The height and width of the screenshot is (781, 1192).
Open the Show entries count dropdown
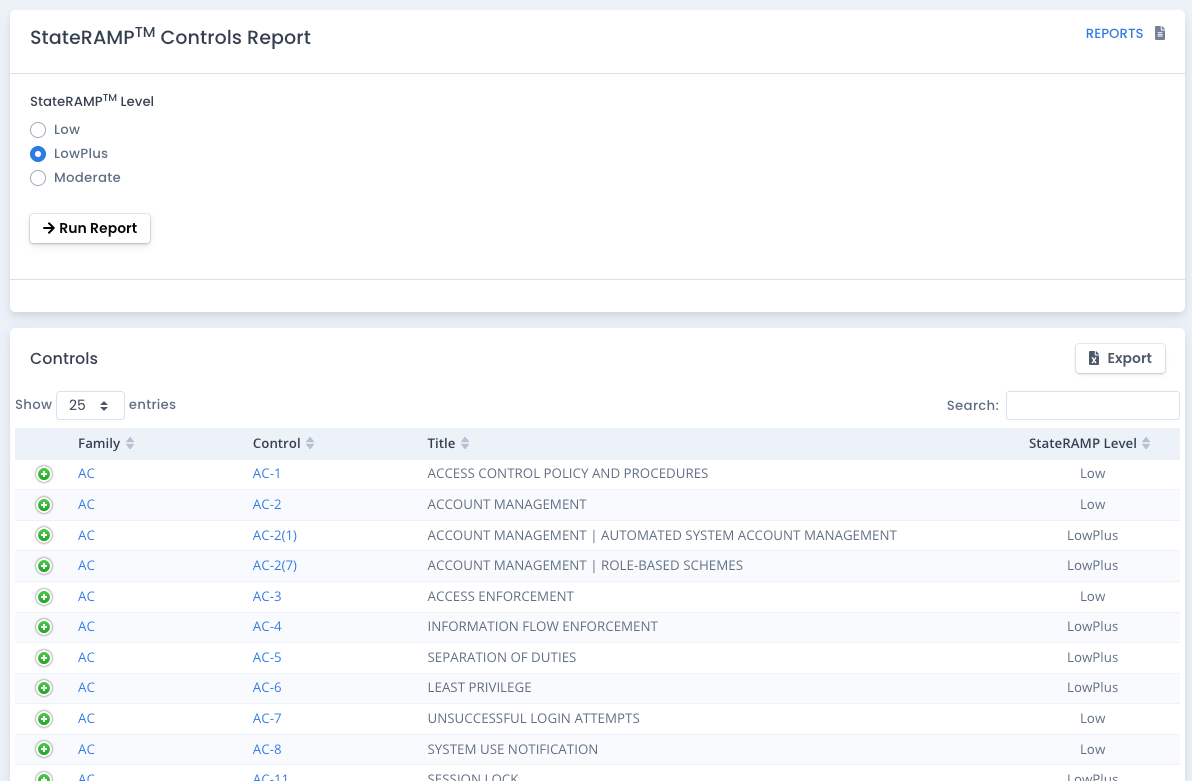pos(90,405)
